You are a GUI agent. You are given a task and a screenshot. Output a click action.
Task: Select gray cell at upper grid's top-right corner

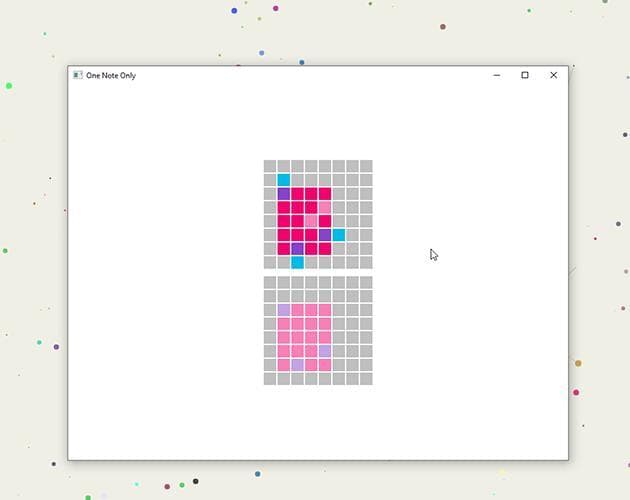pyautogui.click(x=366, y=166)
